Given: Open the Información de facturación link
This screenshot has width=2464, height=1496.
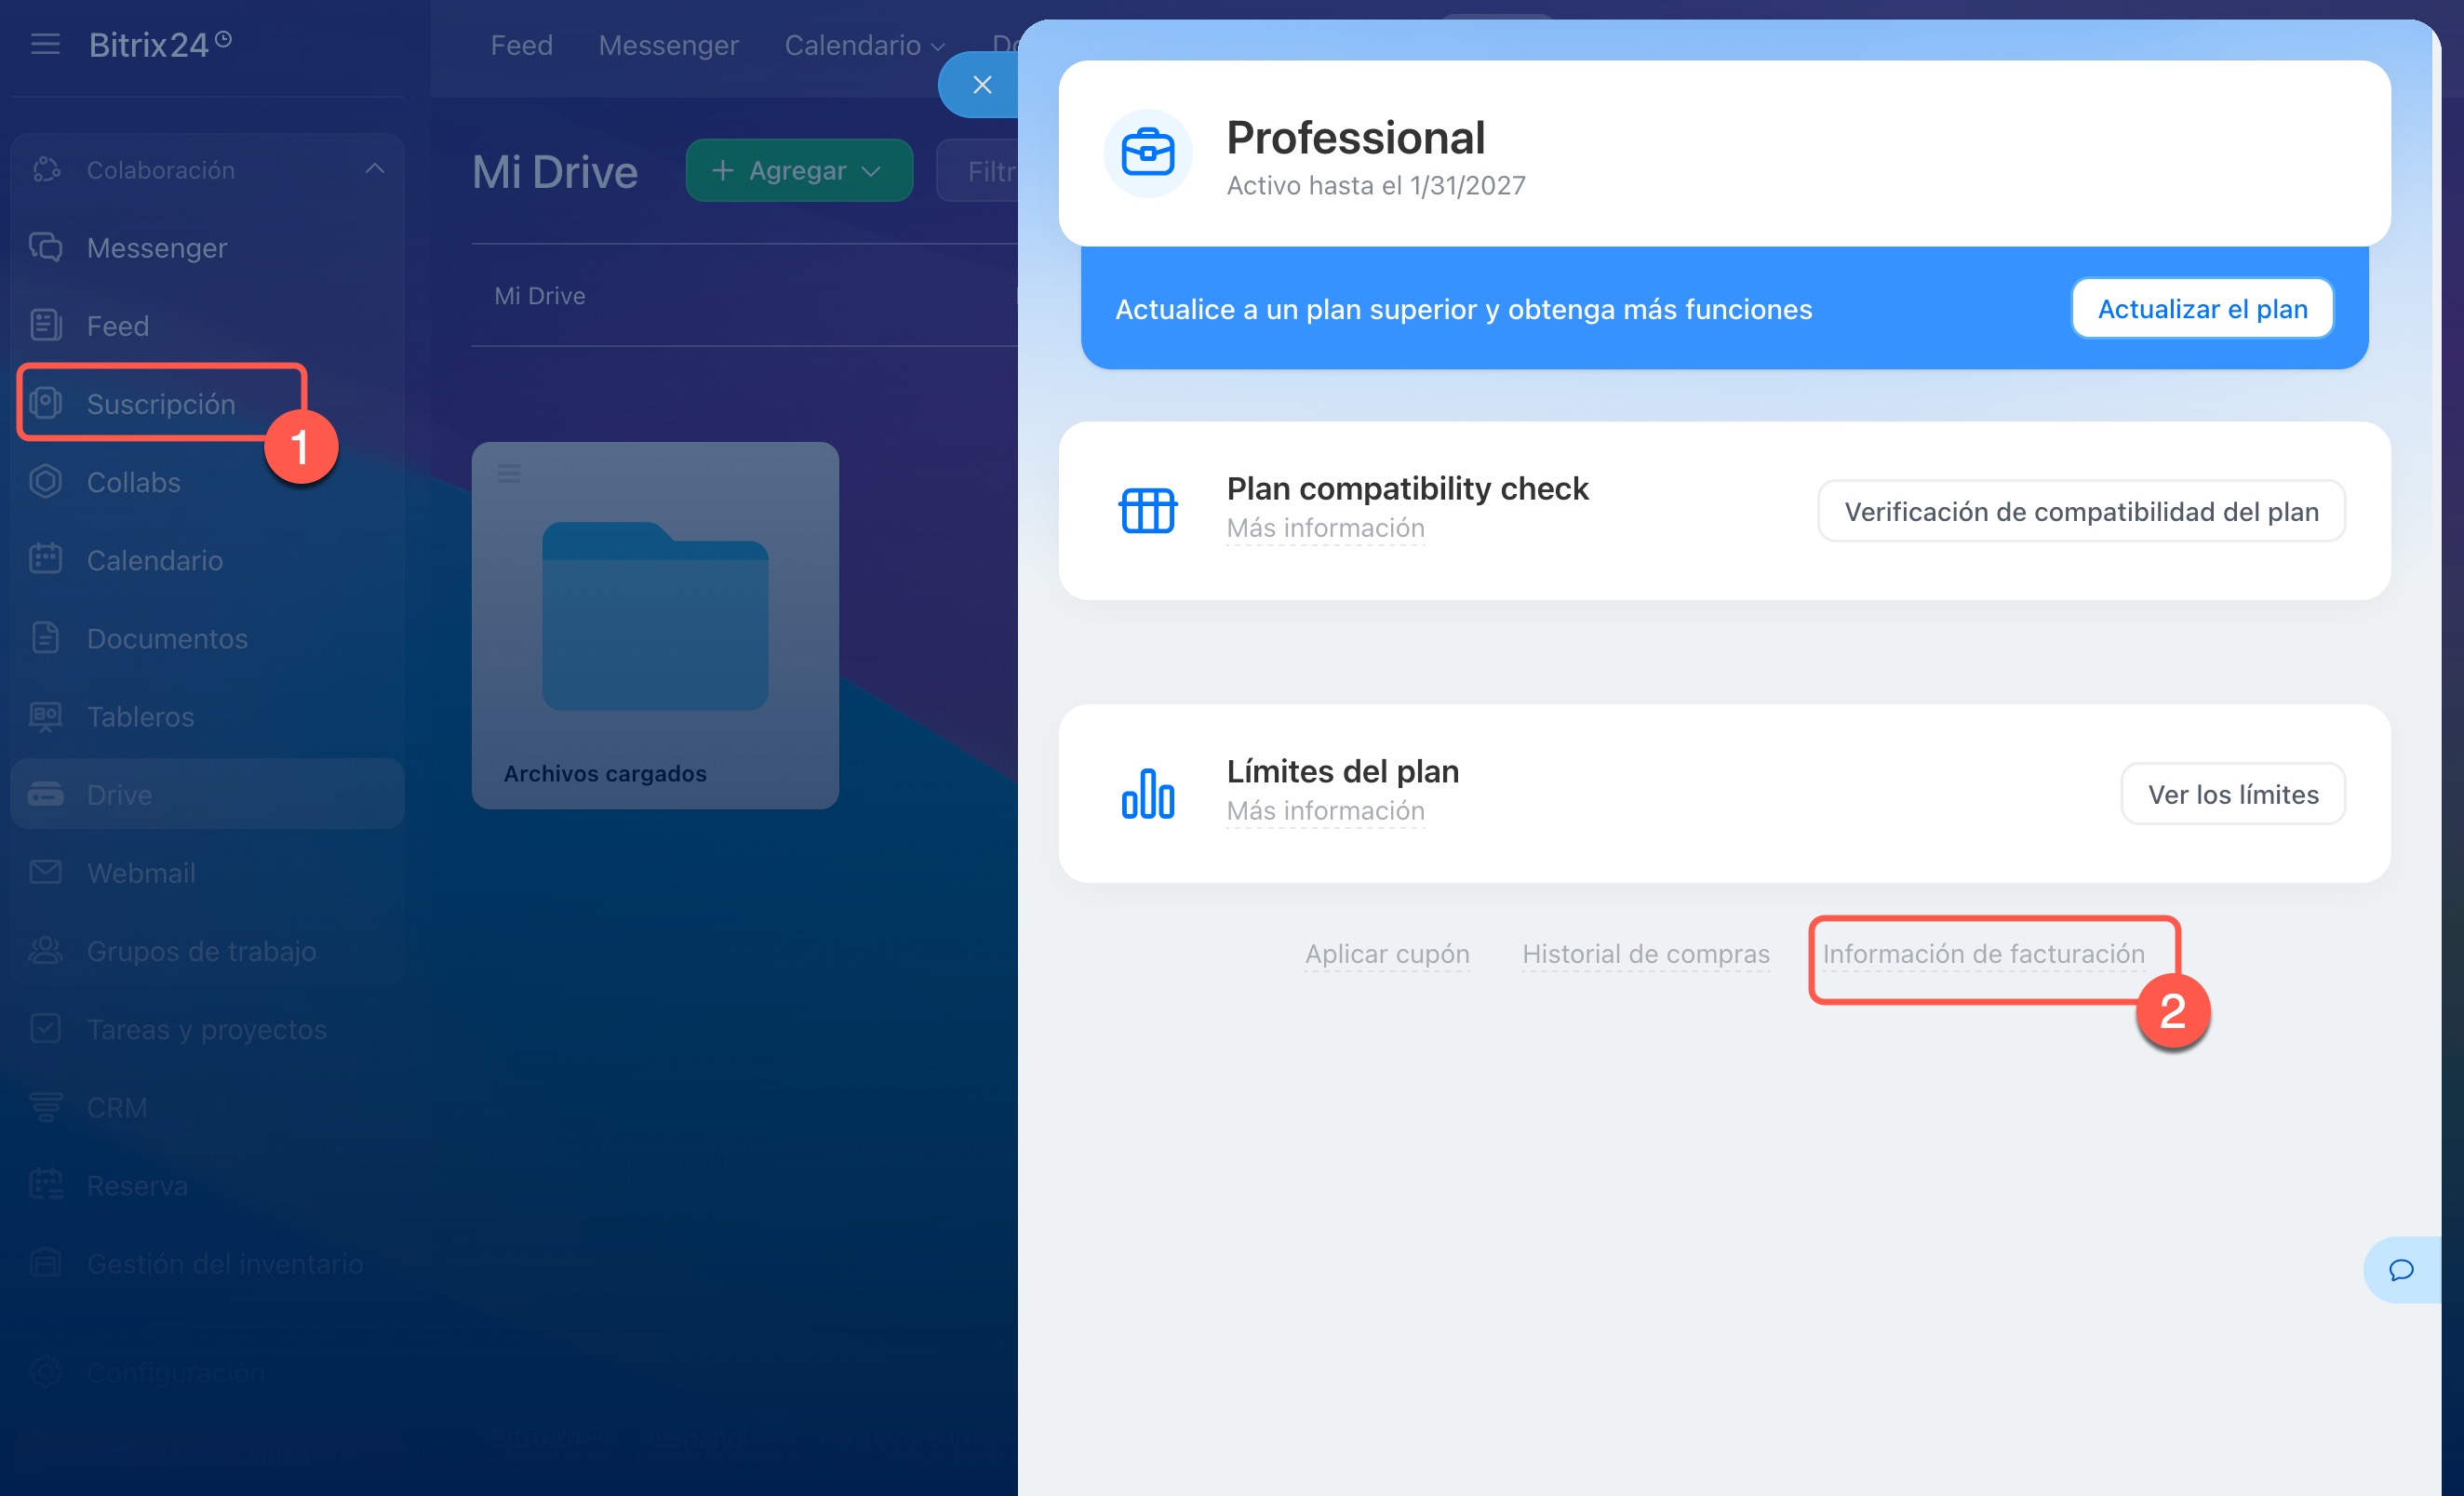Looking at the screenshot, I should click(1983, 954).
